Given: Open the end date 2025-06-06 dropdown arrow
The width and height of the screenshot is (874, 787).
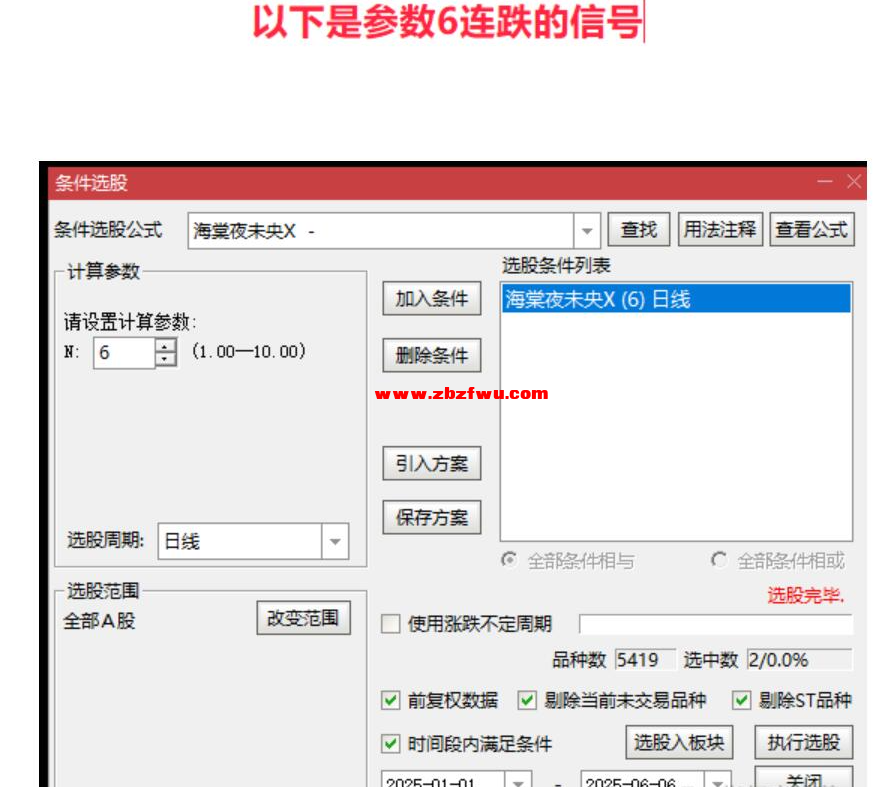Looking at the screenshot, I should click(x=718, y=780).
